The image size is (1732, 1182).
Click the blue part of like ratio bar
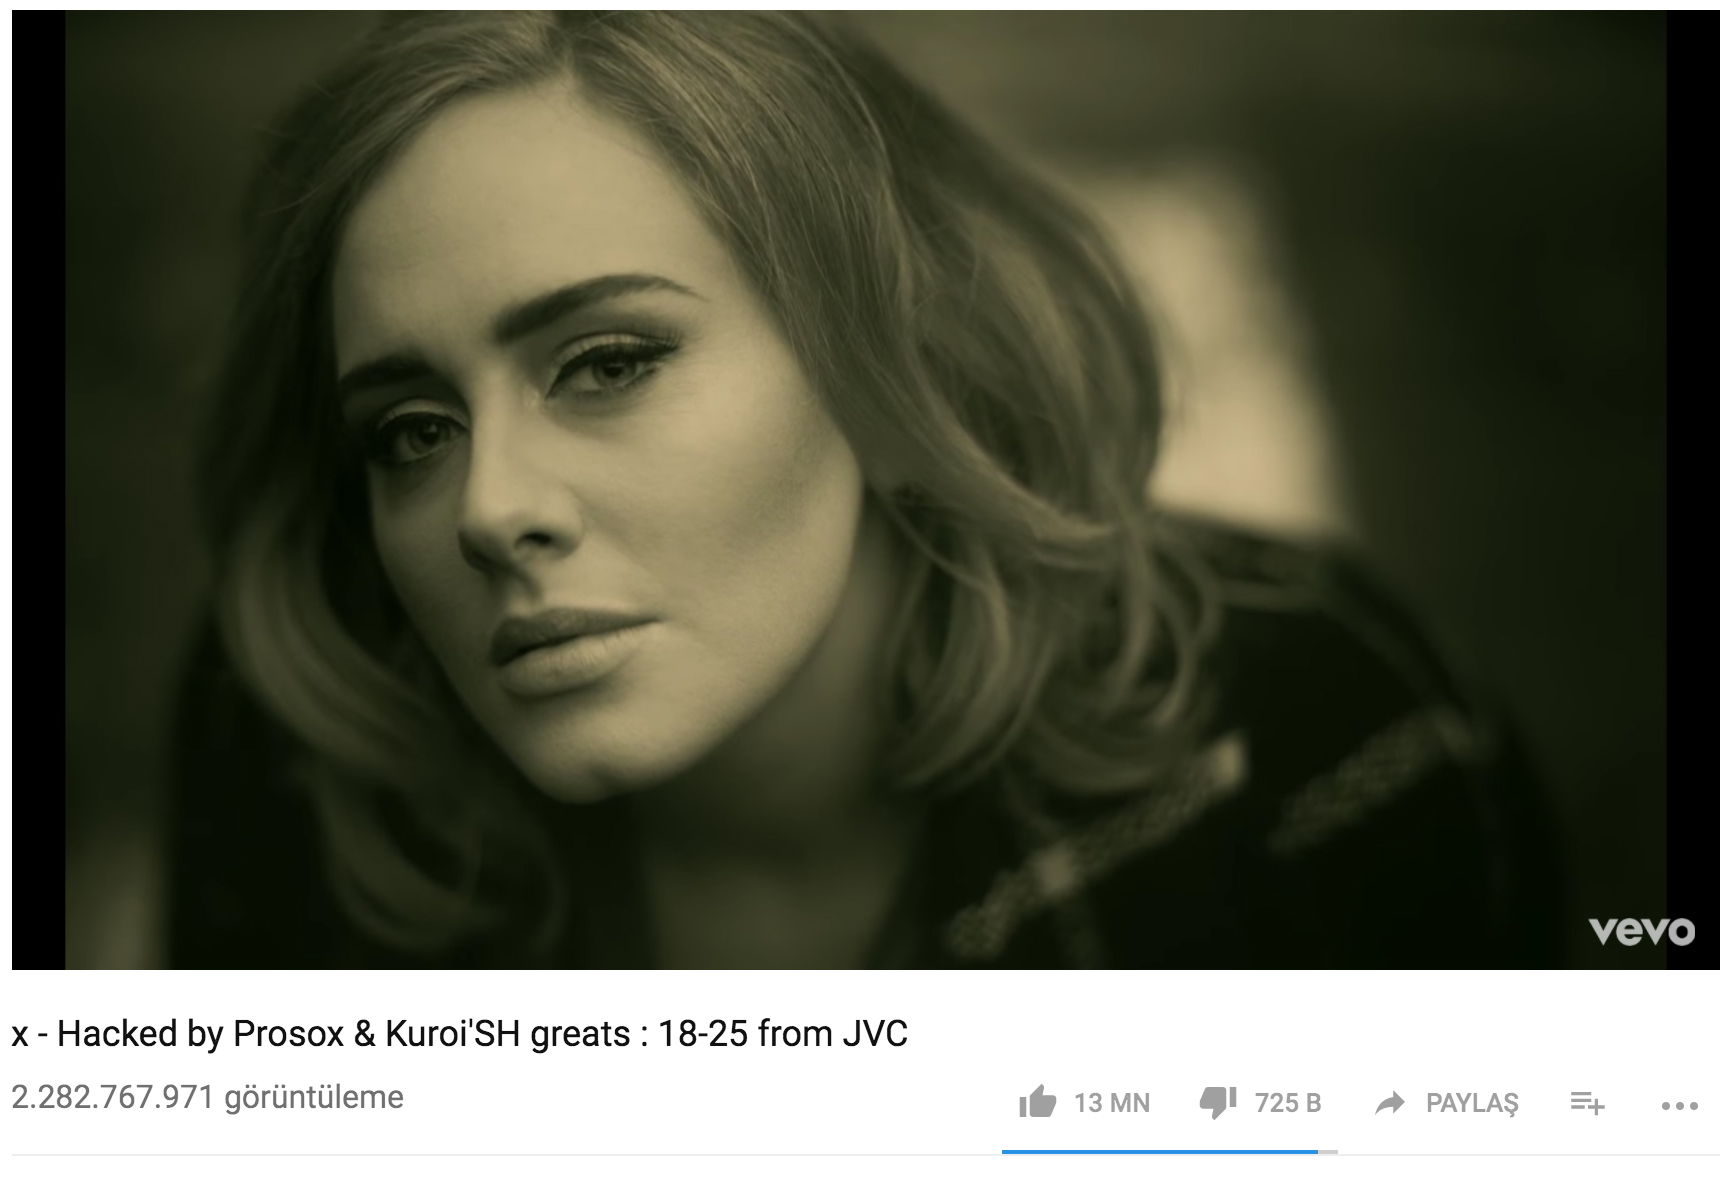coord(1160,1152)
